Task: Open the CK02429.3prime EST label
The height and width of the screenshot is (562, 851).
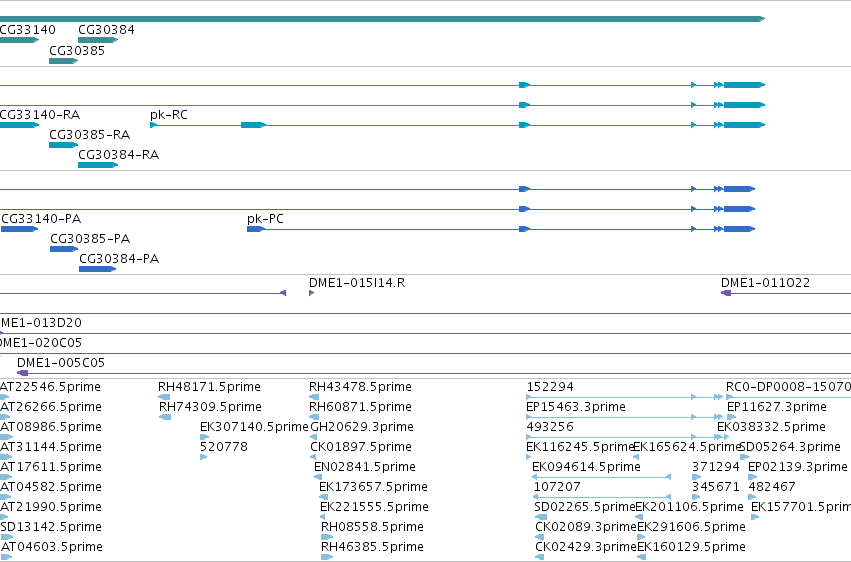Action: pyautogui.click(x=586, y=547)
